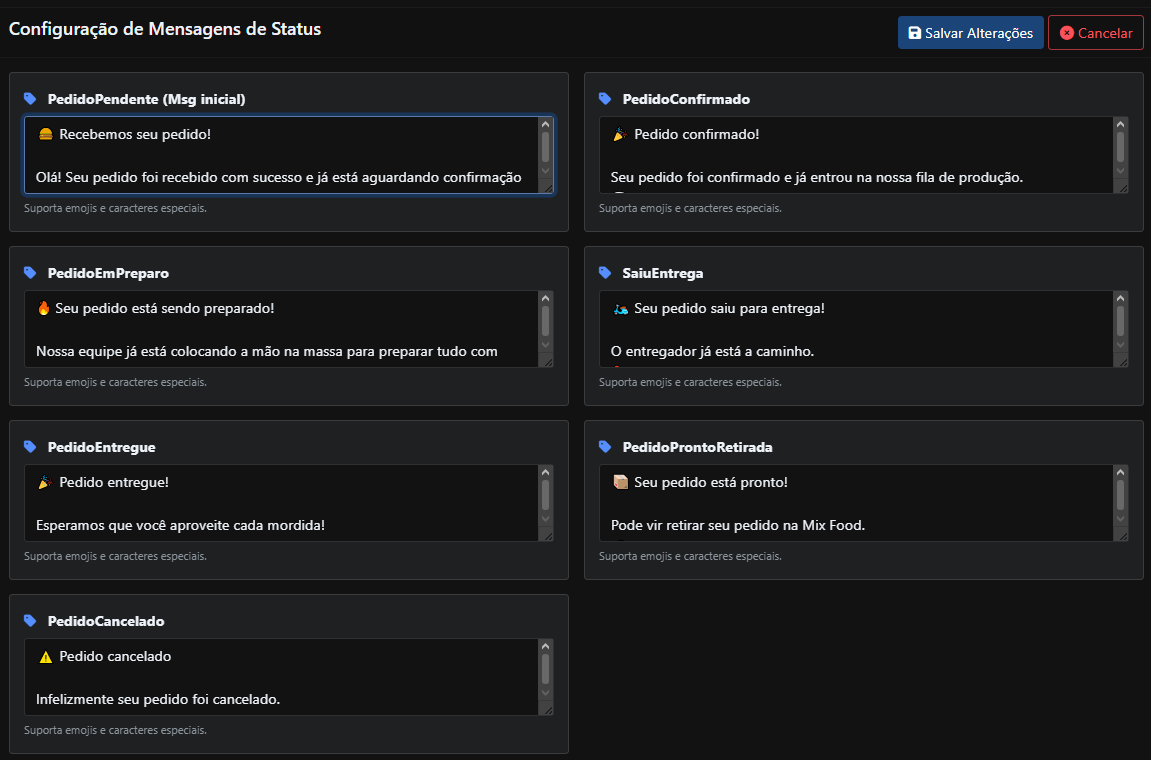Click the "PedidoPendente (Msg inicial)" label
The height and width of the screenshot is (760, 1151).
coord(146,99)
